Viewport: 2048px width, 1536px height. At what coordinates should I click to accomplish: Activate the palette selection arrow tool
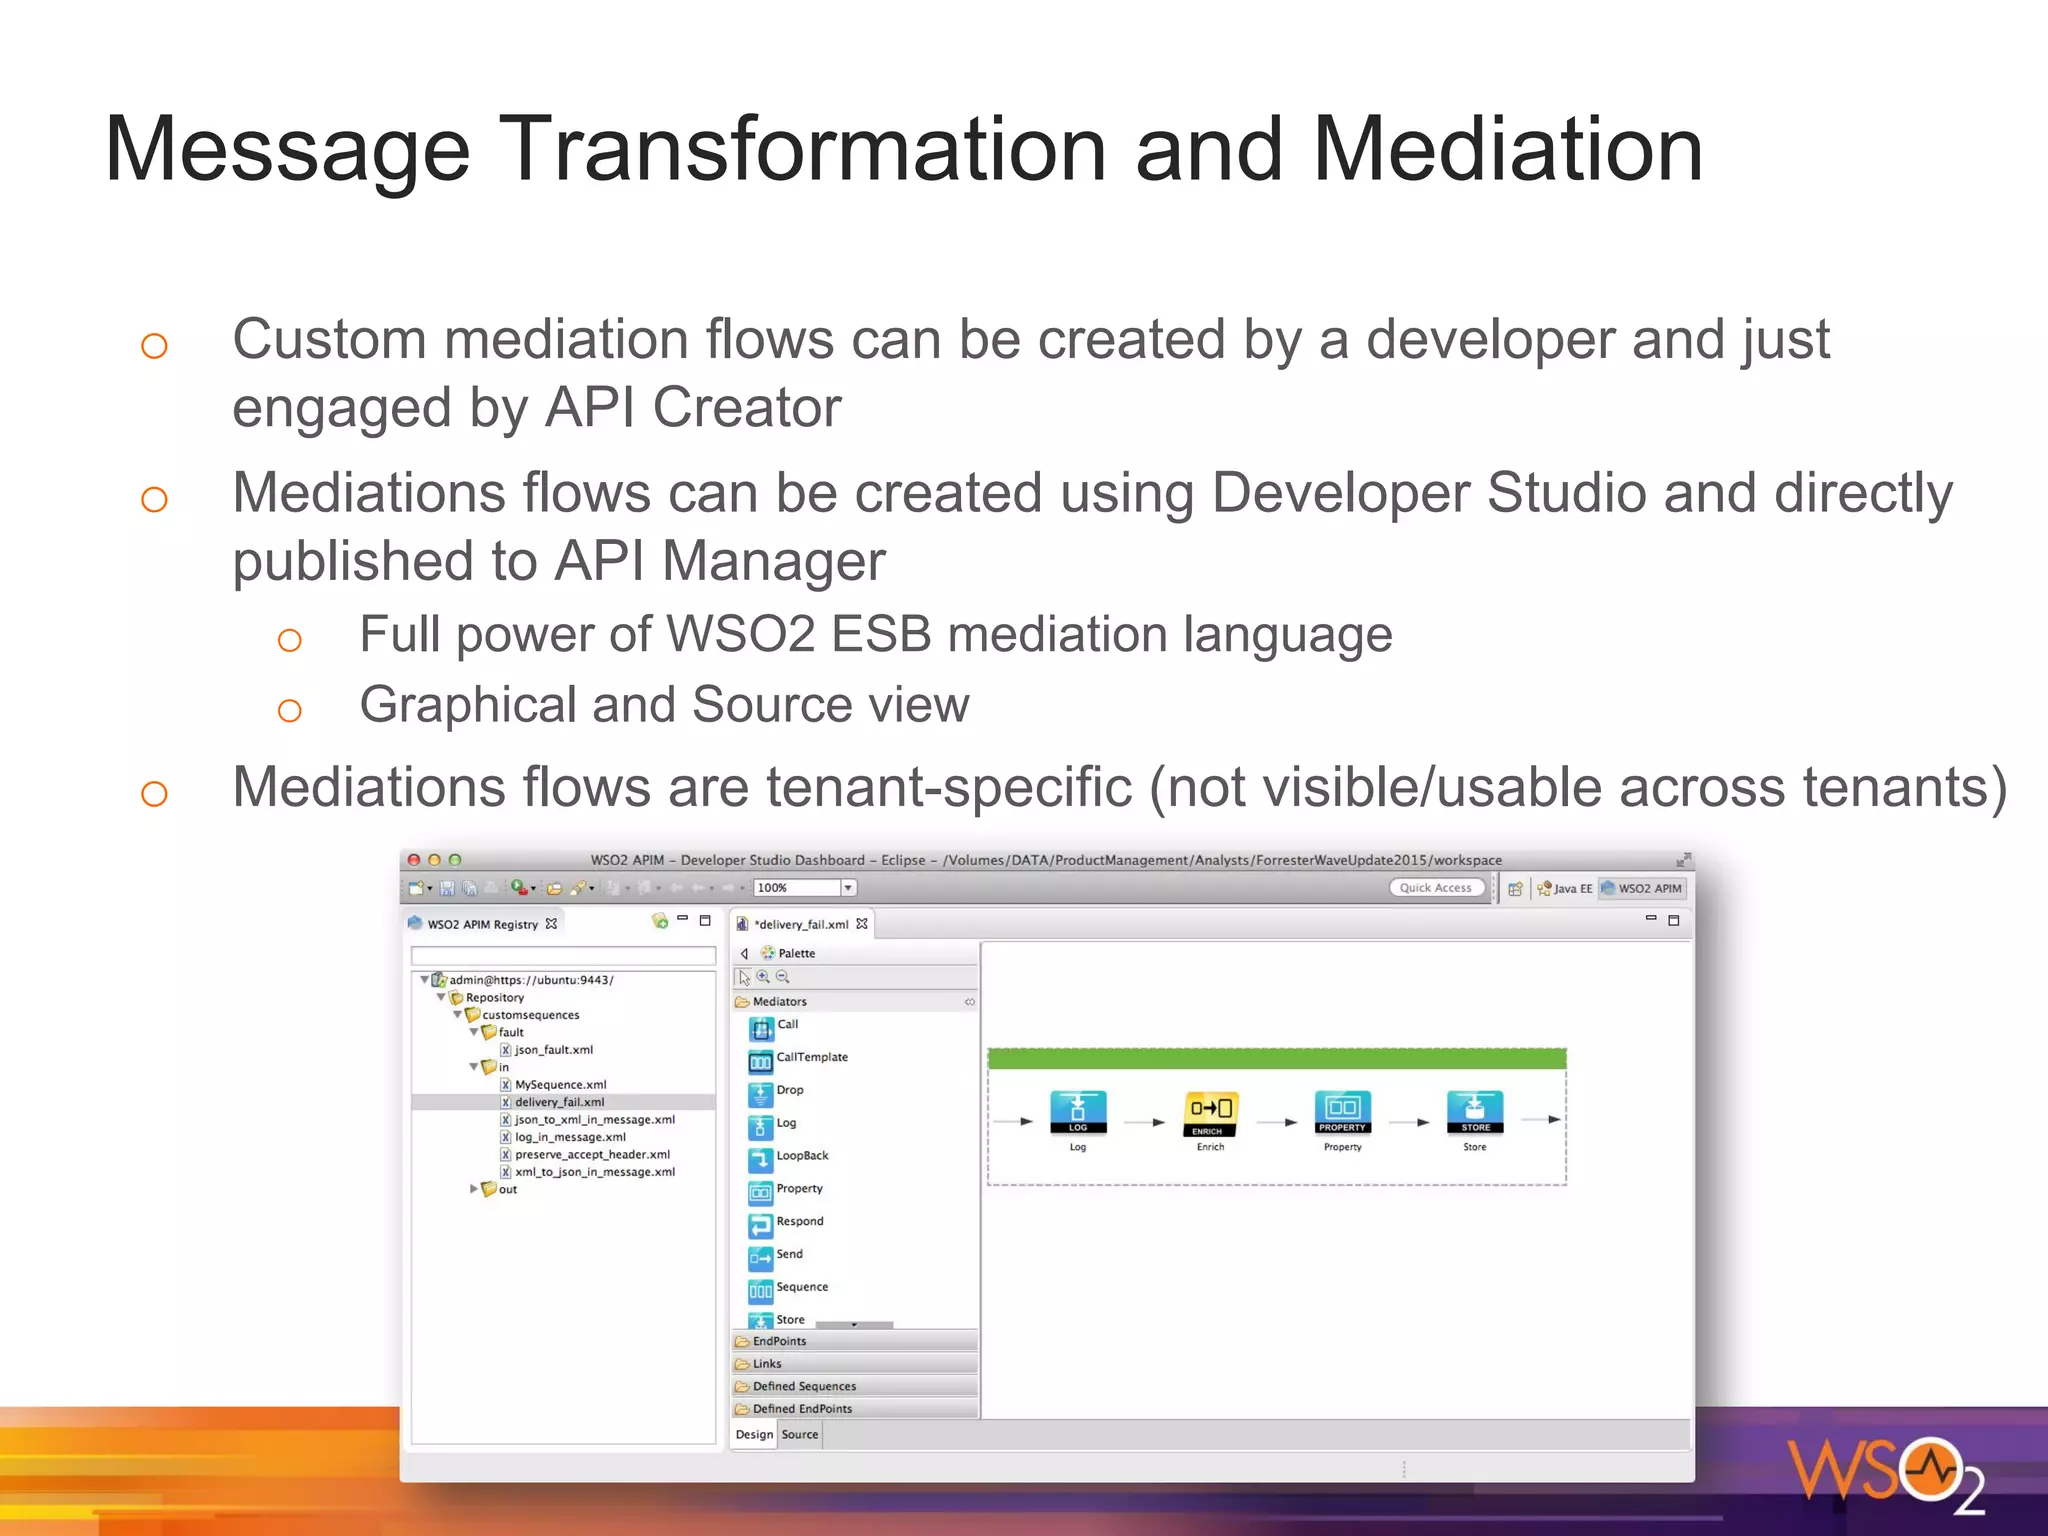click(744, 977)
